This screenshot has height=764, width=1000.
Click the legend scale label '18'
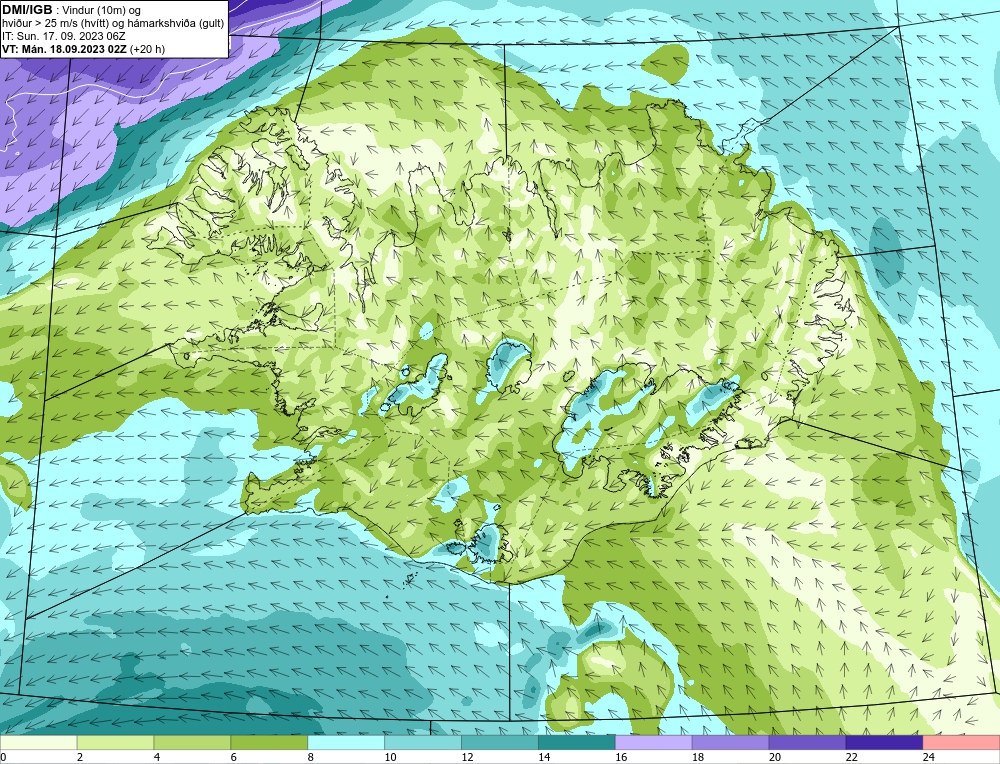pyautogui.click(x=698, y=758)
